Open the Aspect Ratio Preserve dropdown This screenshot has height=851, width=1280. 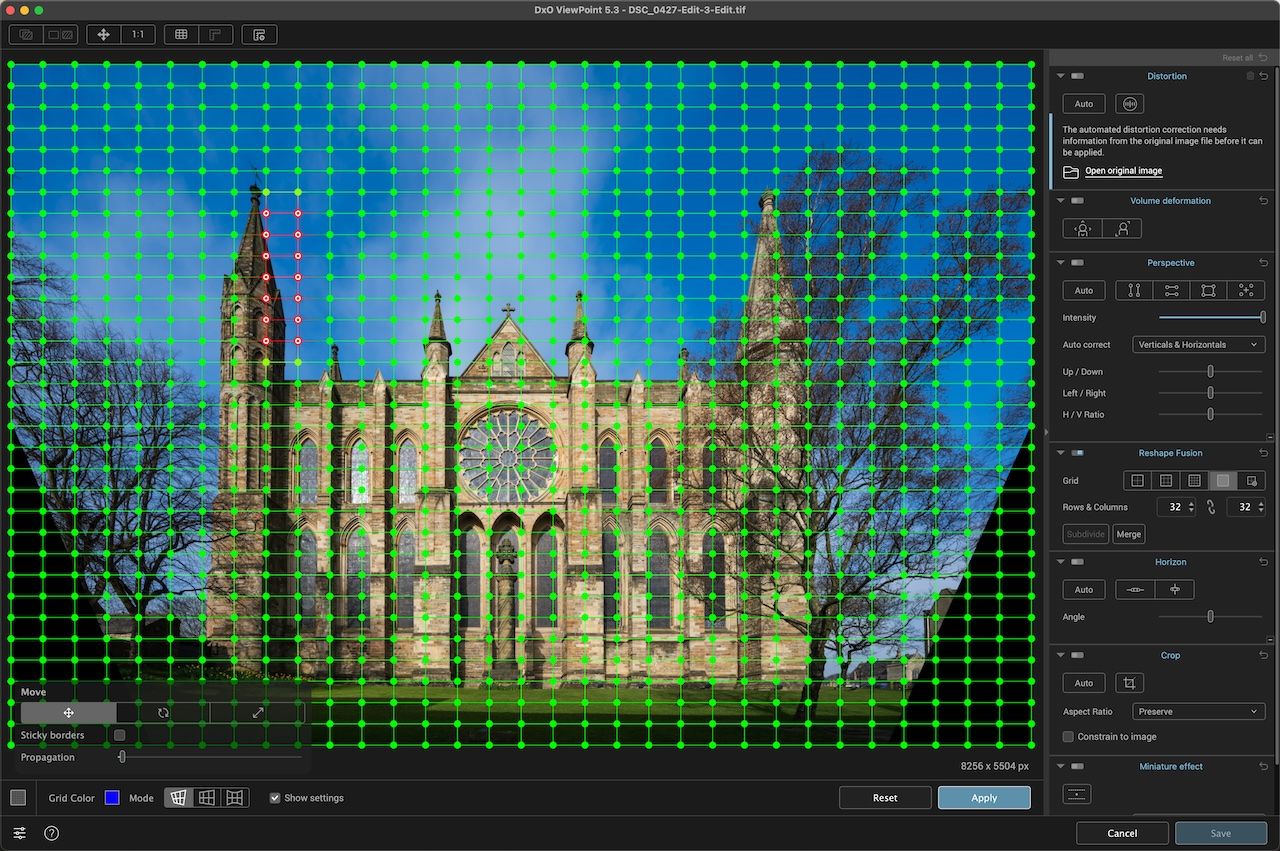(x=1198, y=712)
